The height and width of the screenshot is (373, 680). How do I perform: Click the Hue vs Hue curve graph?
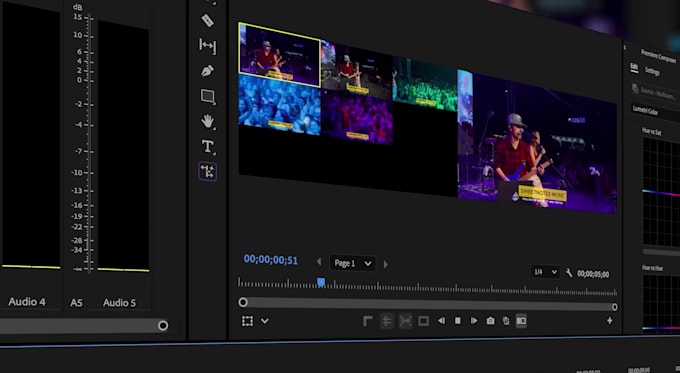pos(661,303)
